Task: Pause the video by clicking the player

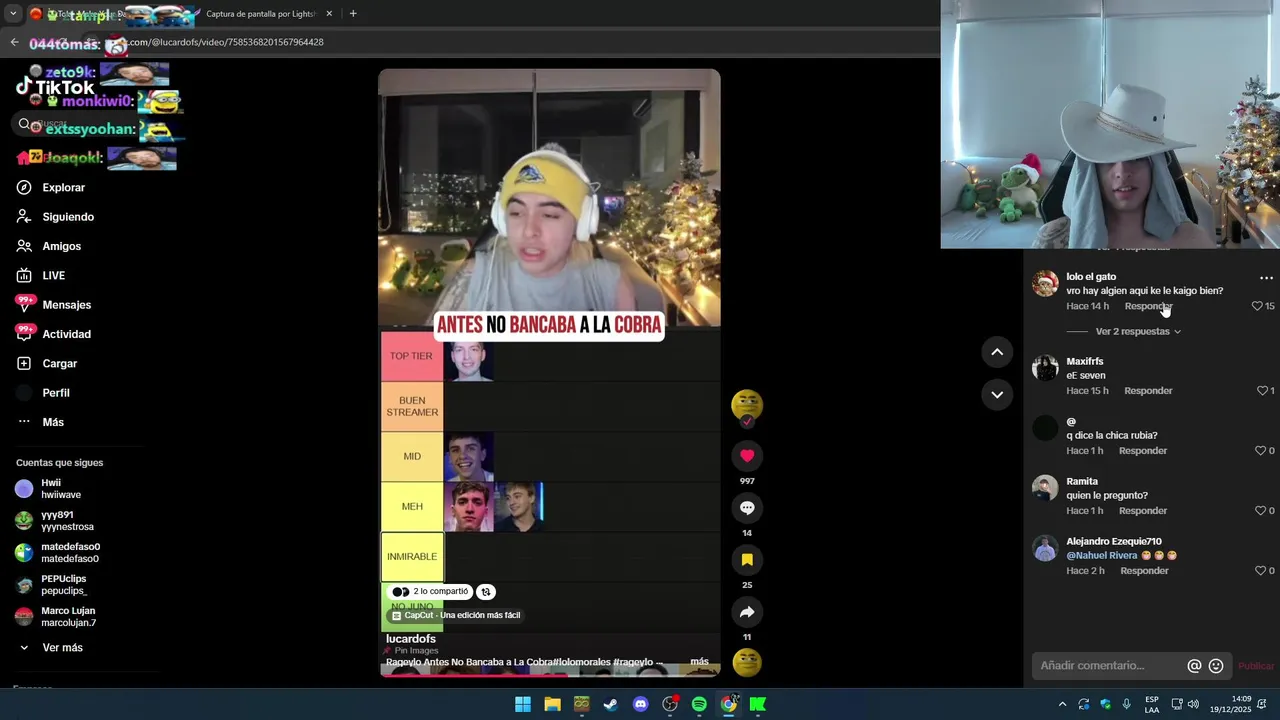Action: (x=549, y=372)
